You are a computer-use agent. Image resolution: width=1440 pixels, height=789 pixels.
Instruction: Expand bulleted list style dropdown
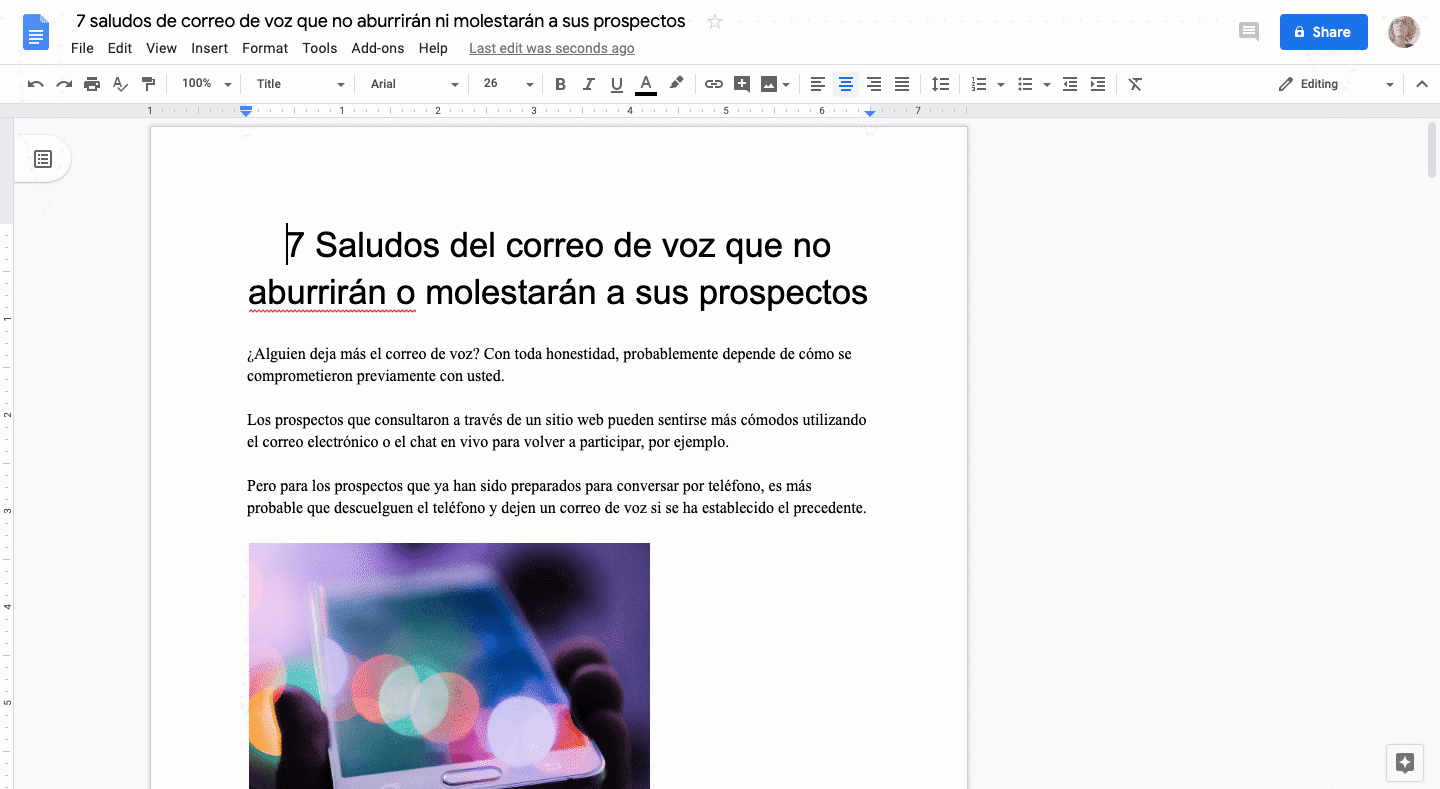(x=1047, y=84)
